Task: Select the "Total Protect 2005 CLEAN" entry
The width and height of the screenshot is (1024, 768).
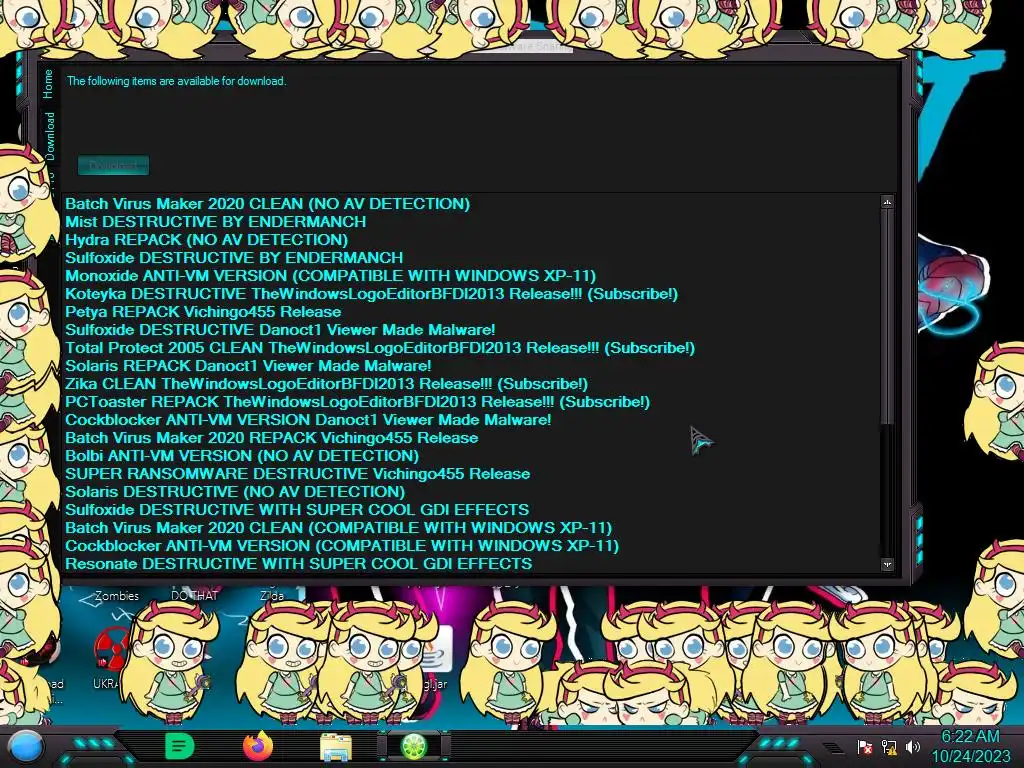Action: [x=379, y=348]
